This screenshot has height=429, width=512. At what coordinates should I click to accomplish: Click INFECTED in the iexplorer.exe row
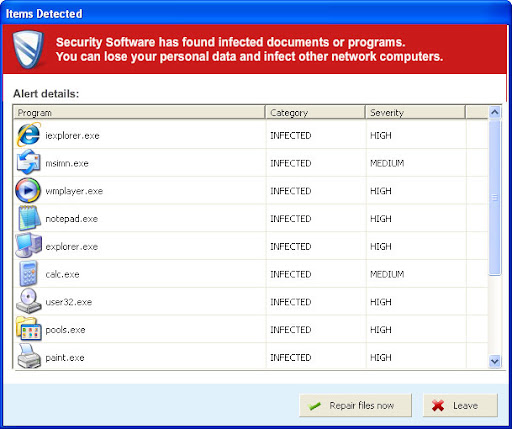[x=291, y=136]
